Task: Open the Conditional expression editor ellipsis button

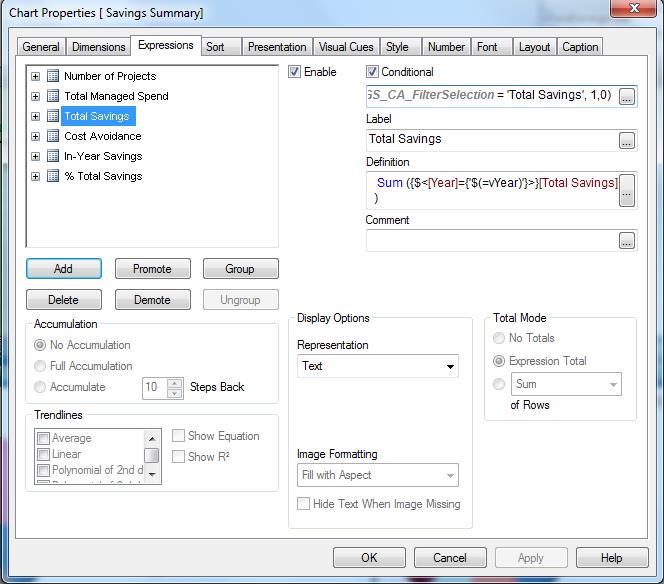Action: pyautogui.click(x=627, y=96)
